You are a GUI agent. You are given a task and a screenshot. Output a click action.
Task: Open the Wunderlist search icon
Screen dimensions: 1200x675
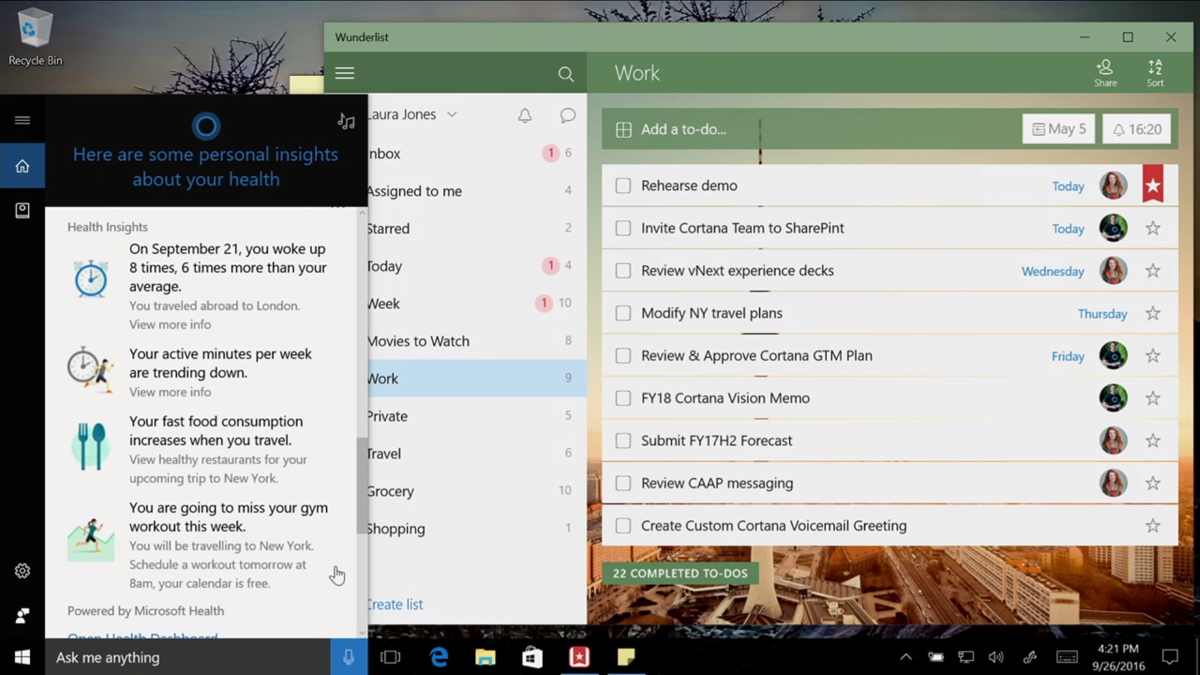pyautogui.click(x=566, y=74)
